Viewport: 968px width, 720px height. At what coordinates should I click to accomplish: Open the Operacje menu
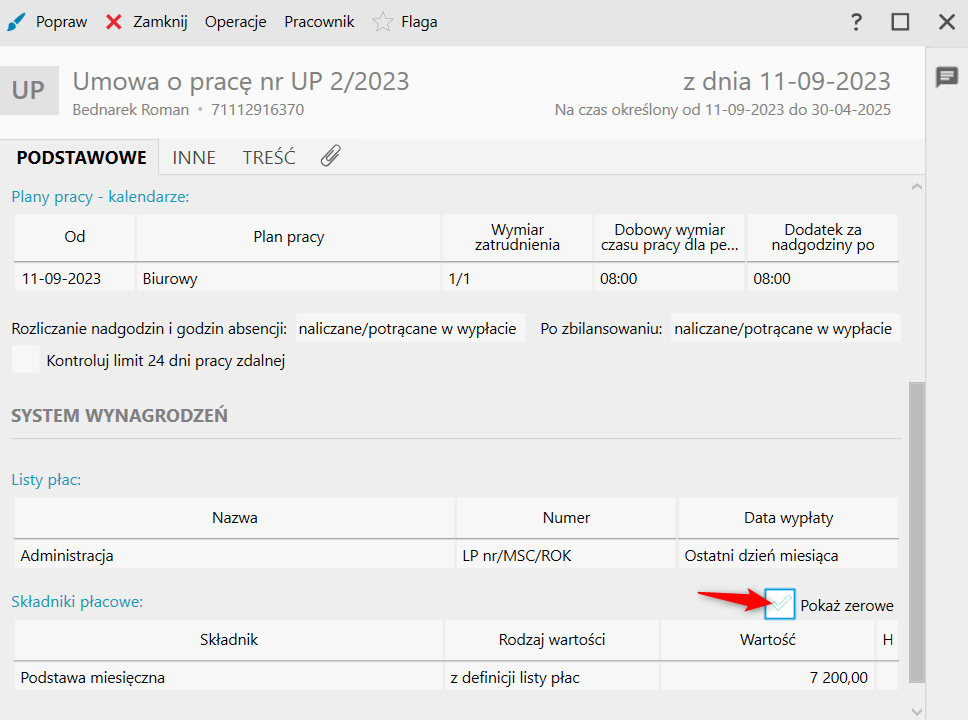tap(236, 22)
